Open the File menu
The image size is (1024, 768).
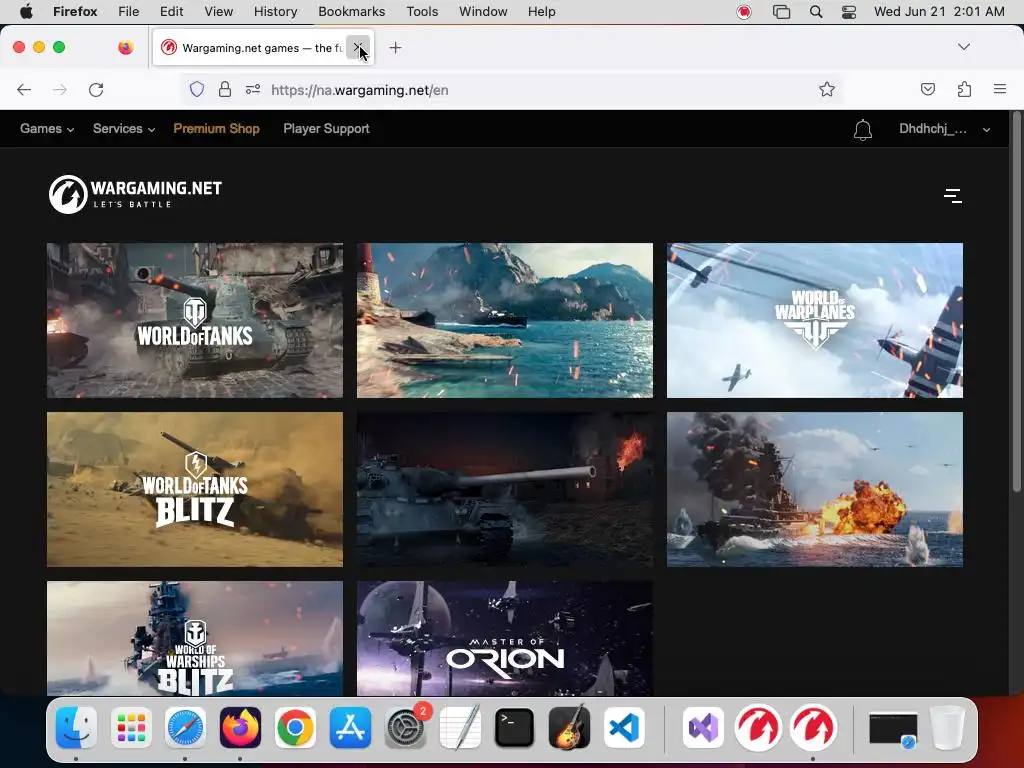pos(129,12)
